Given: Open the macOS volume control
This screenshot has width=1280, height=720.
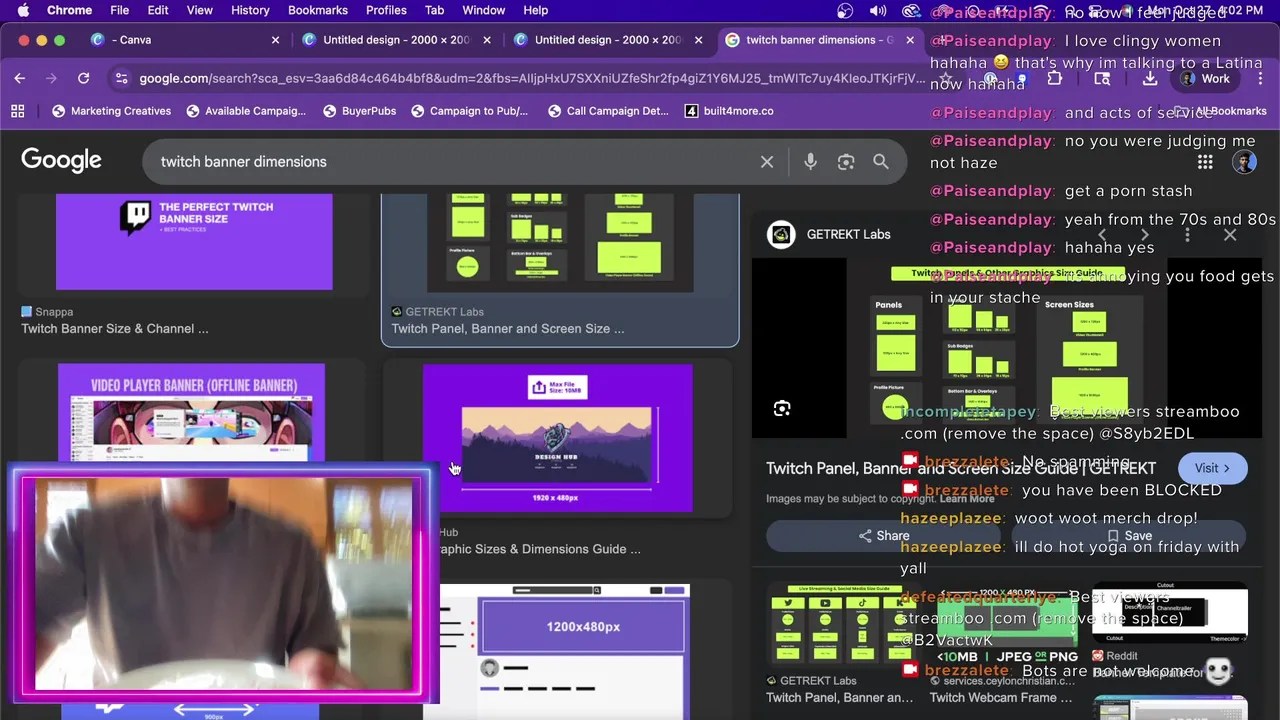Looking at the screenshot, I should point(878,11).
